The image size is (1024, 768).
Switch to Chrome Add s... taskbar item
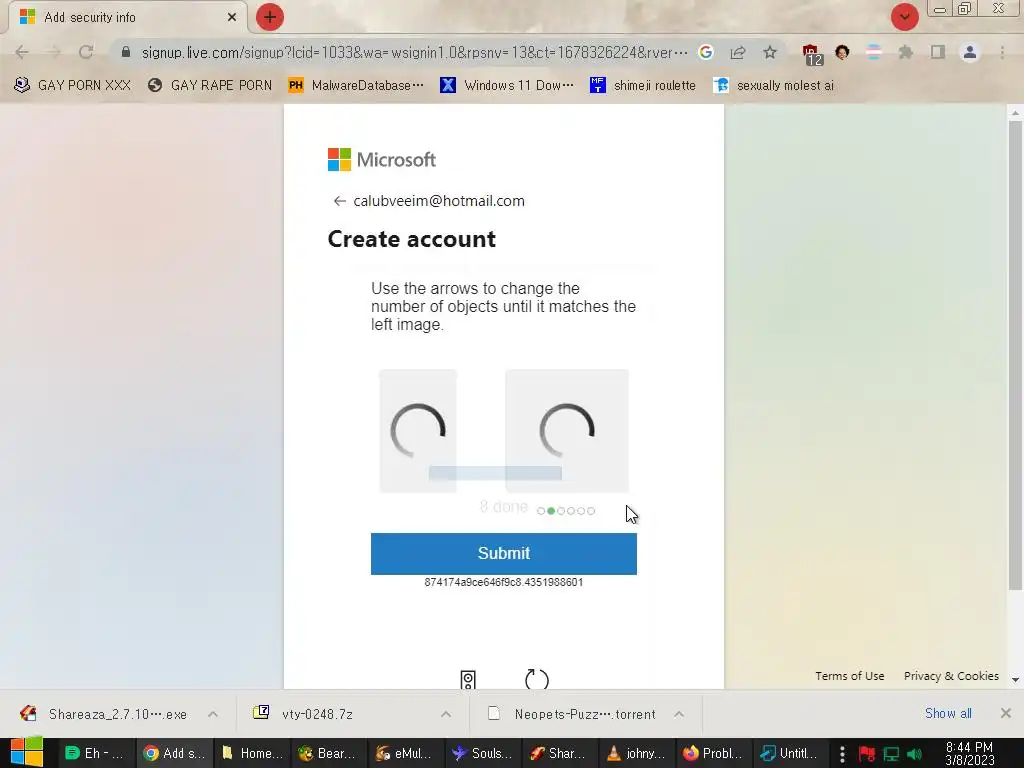click(x=174, y=753)
